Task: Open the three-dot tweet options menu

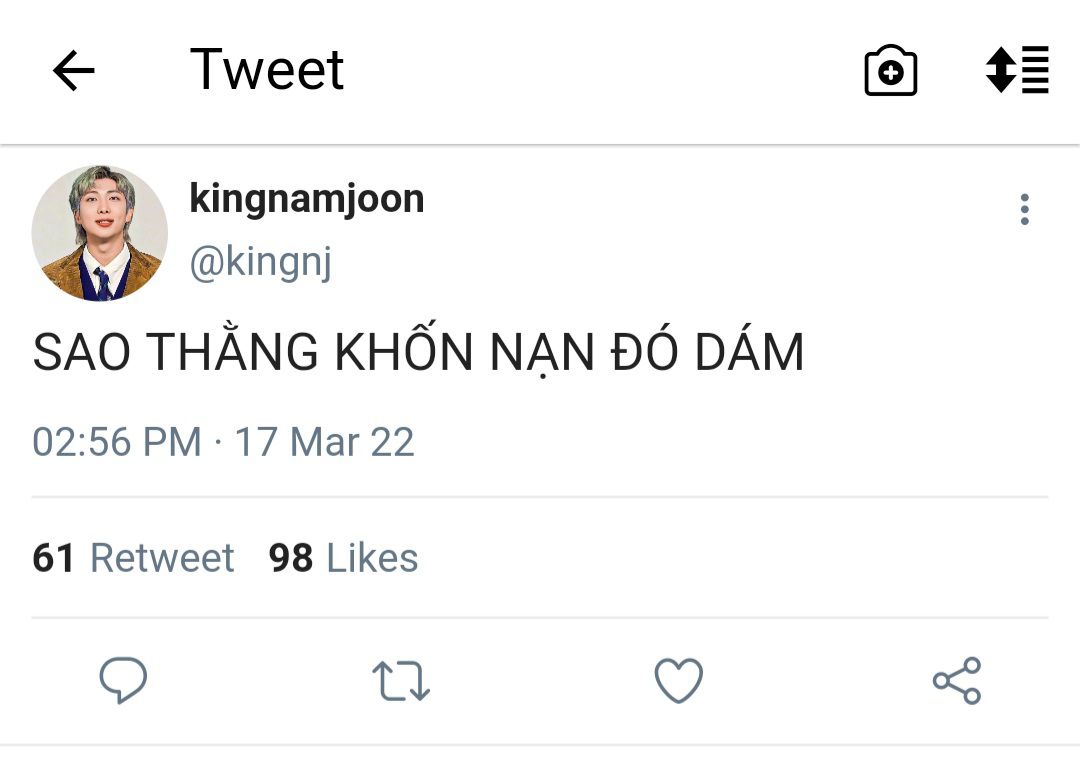Action: (x=1024, y=210)
